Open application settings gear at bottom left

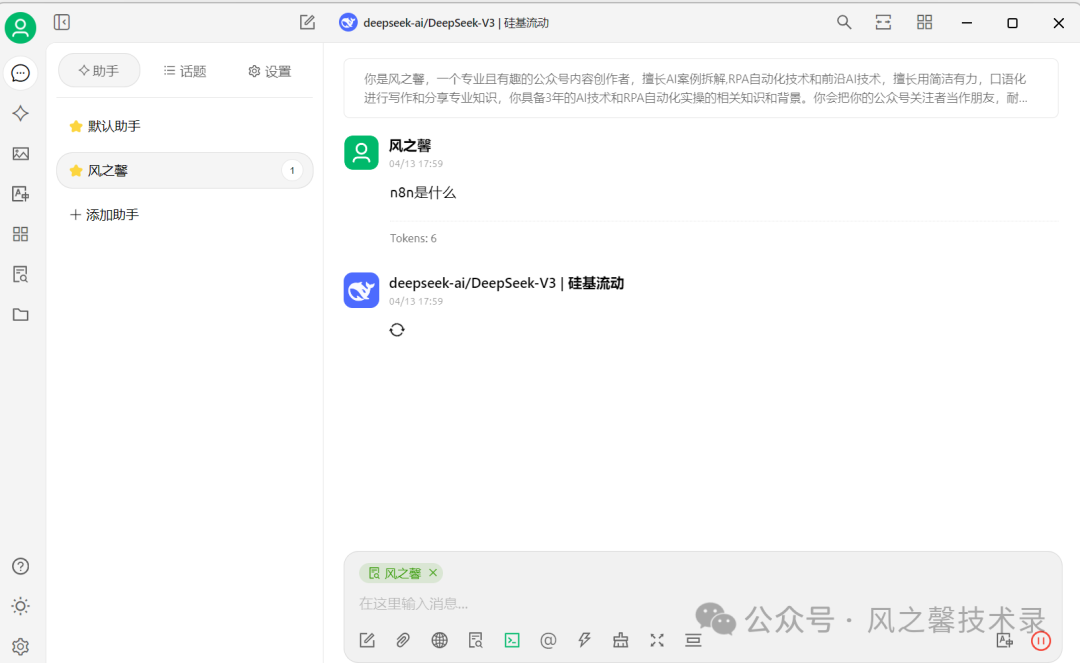[x=21, y=646]
